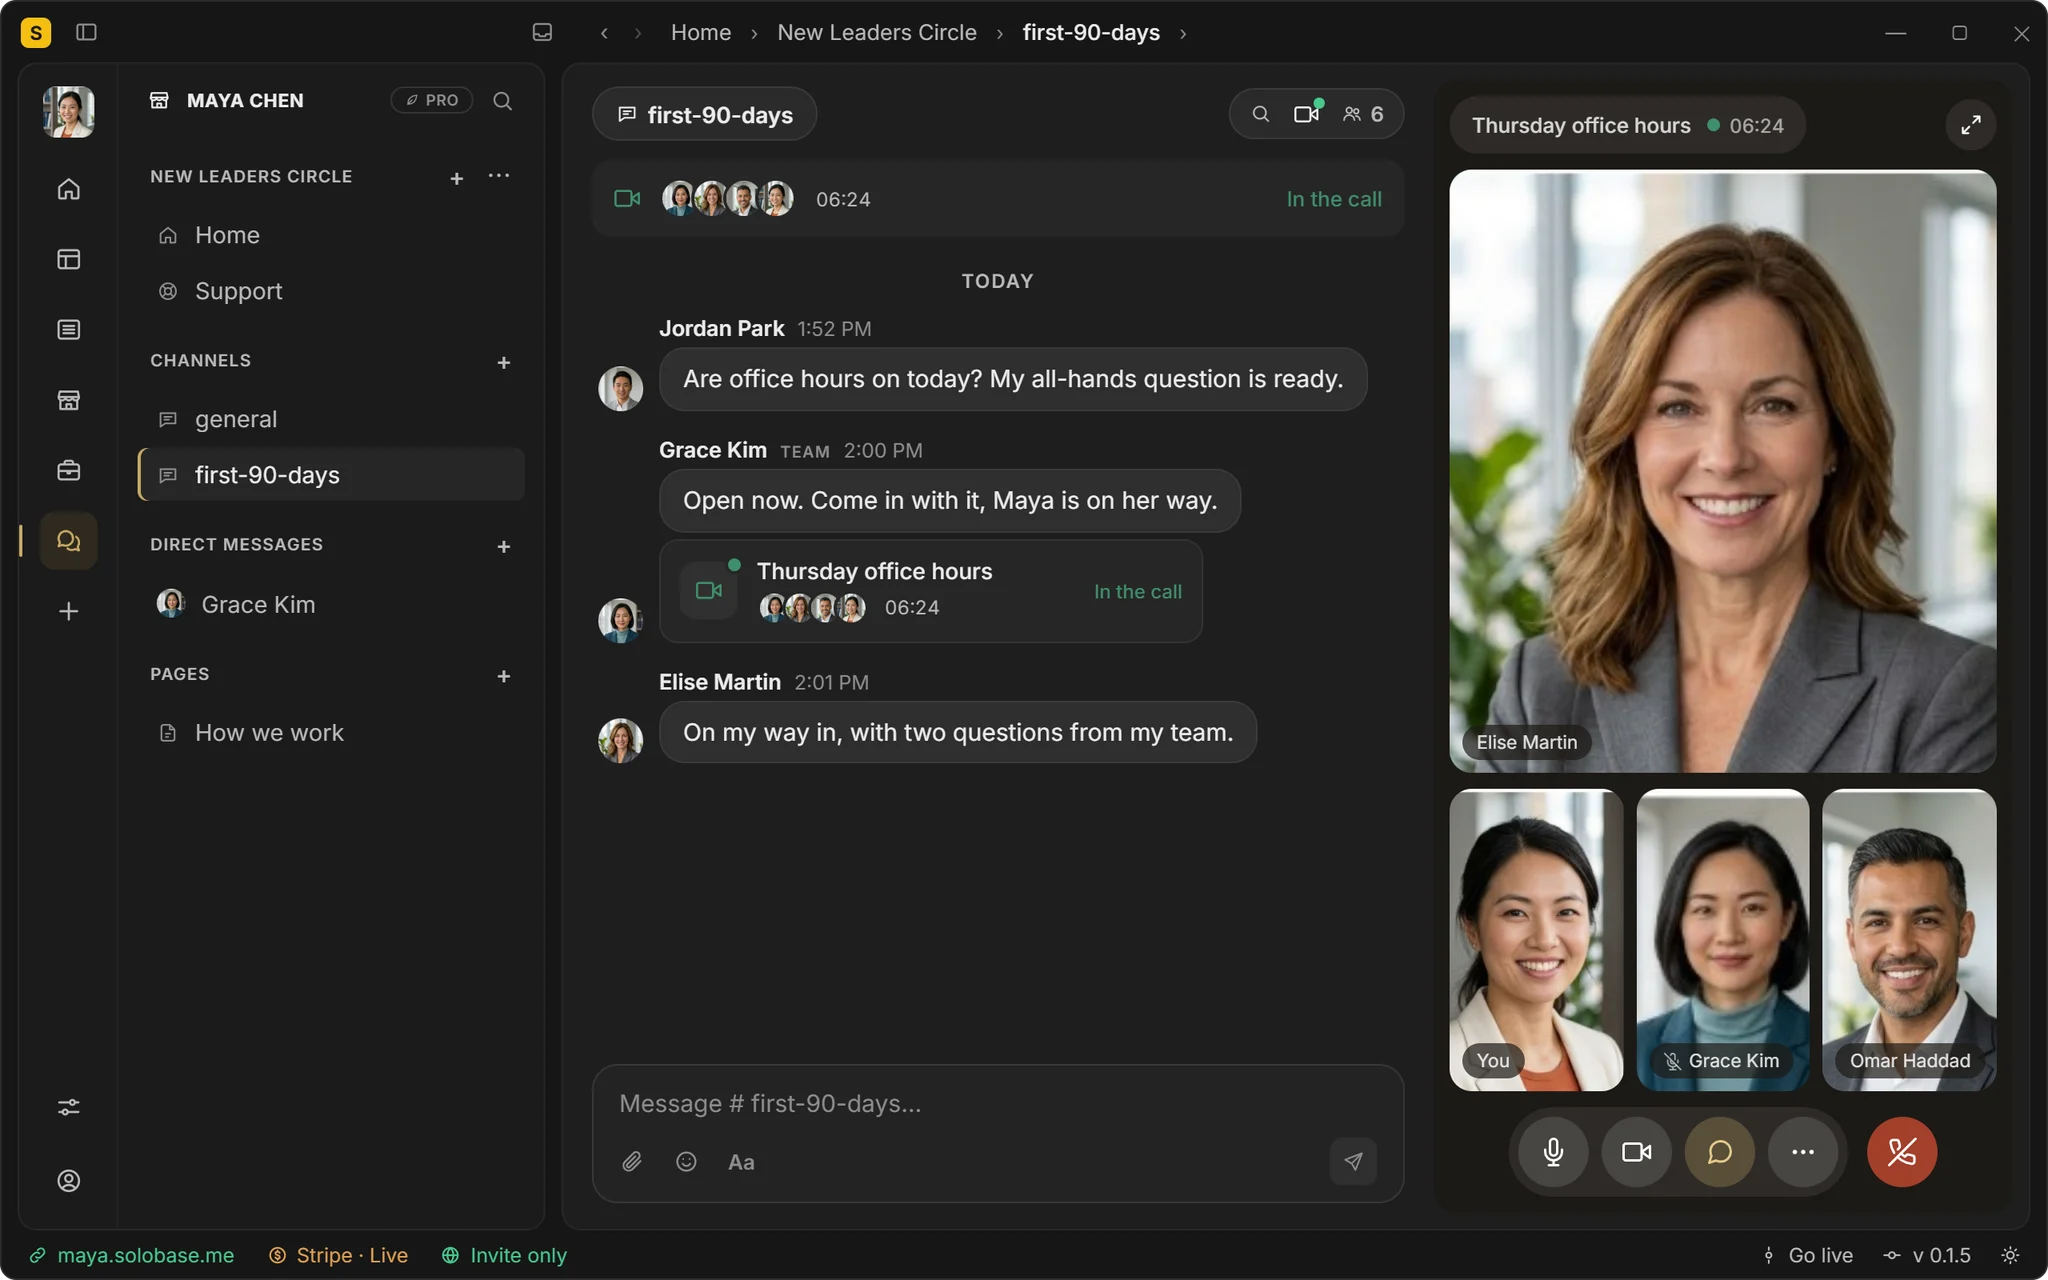2048x1280 pixels.
Task: Add a new channel
Action: pyautogui.click(x=503, y=362)
